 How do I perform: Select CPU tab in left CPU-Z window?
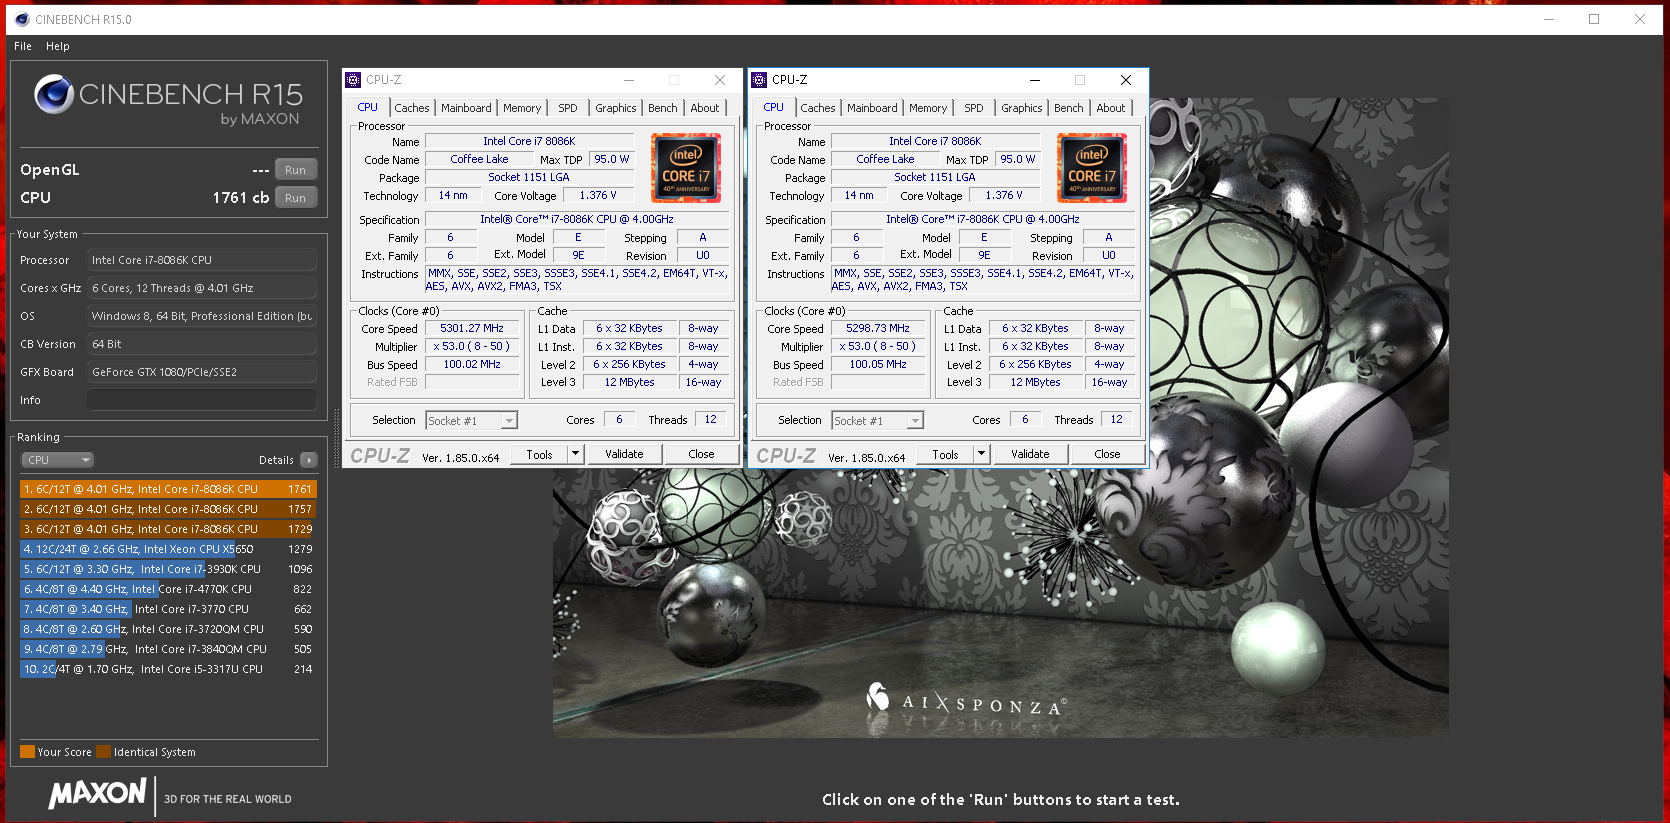coord(368,107)
